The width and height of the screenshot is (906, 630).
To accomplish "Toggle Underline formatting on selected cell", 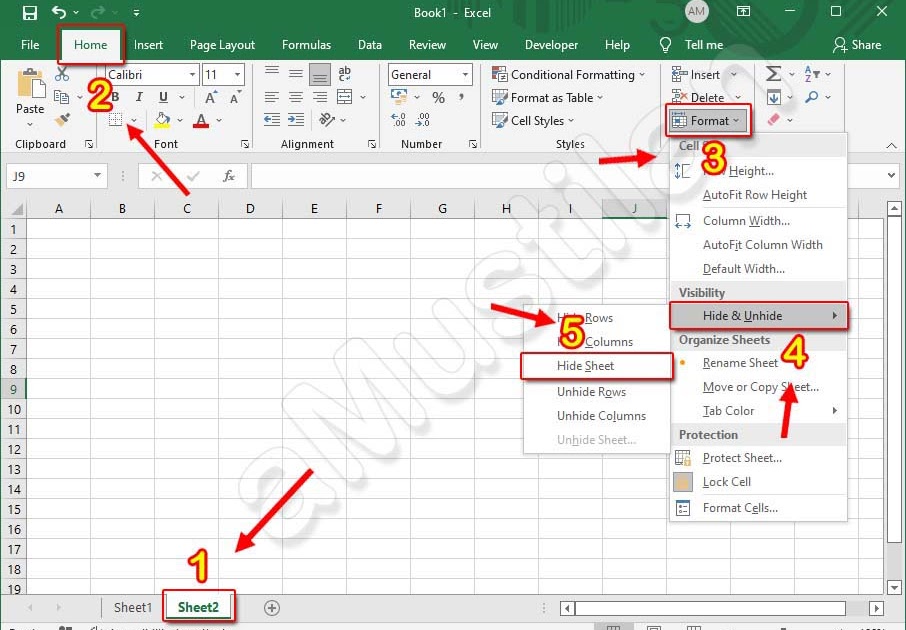I will click(162, 97).
